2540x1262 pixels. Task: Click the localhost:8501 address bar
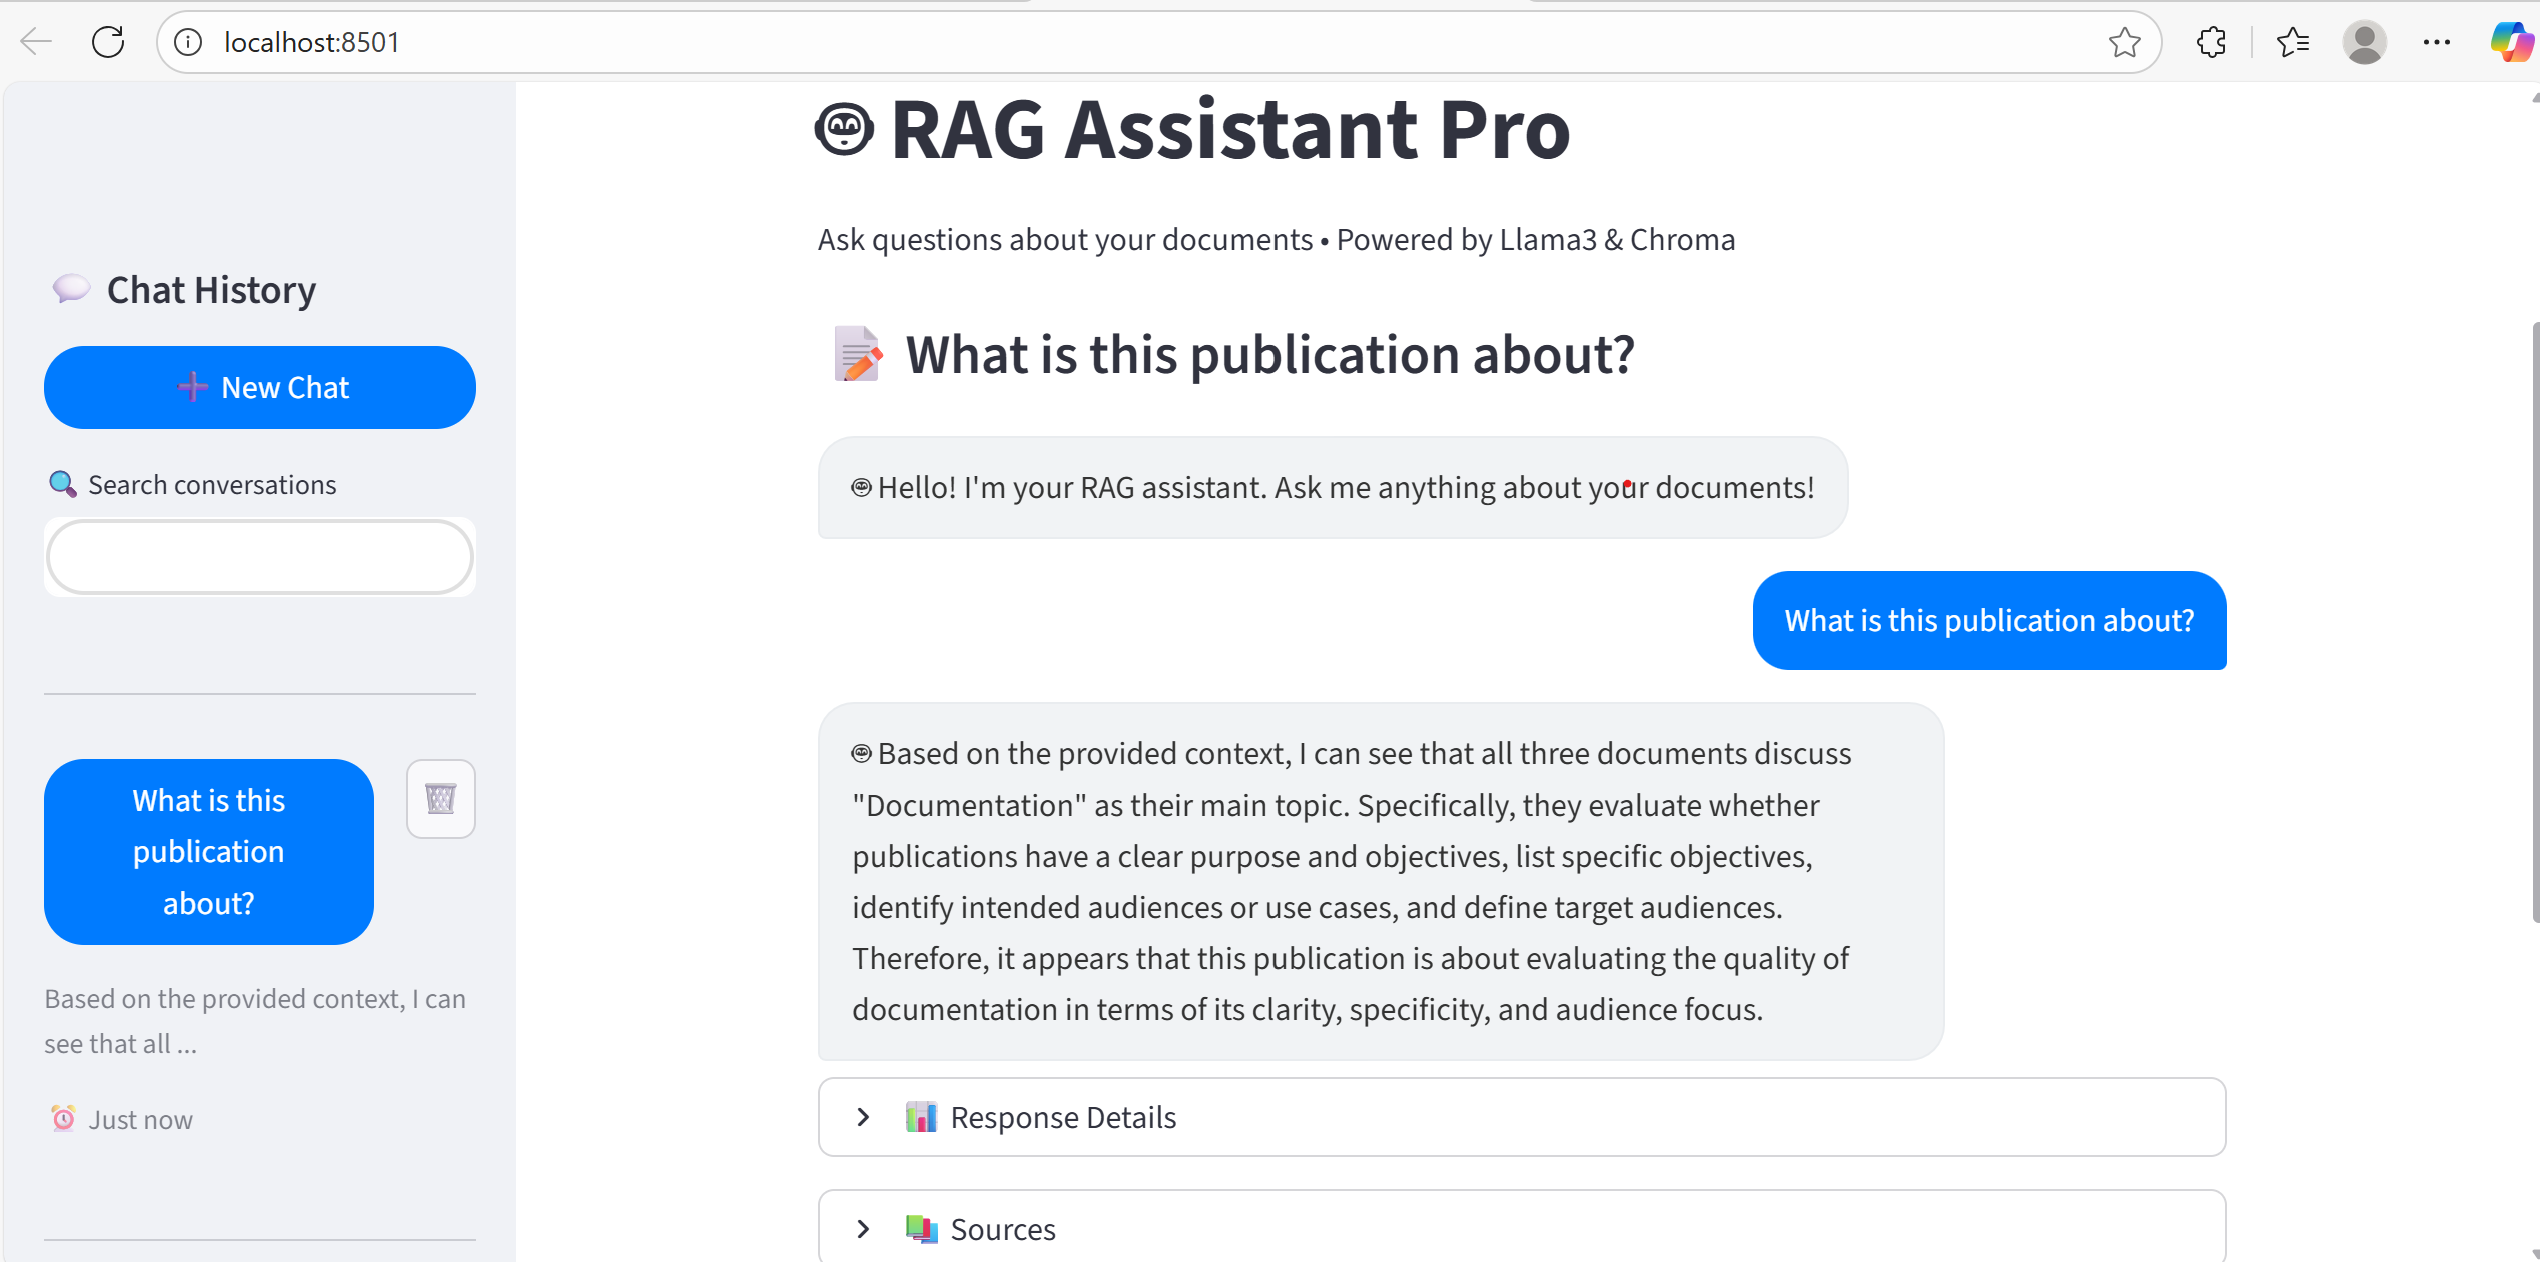point(1100,42)
